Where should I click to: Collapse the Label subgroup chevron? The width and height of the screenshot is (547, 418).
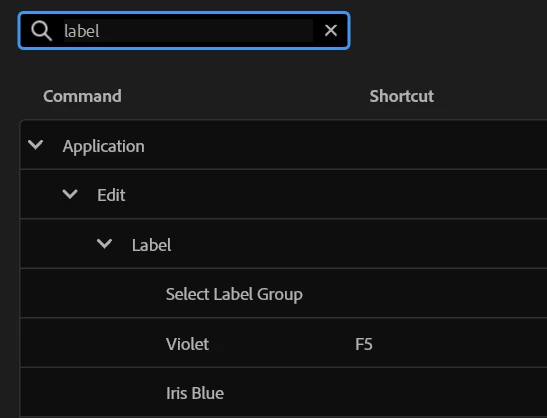point(104,244)
